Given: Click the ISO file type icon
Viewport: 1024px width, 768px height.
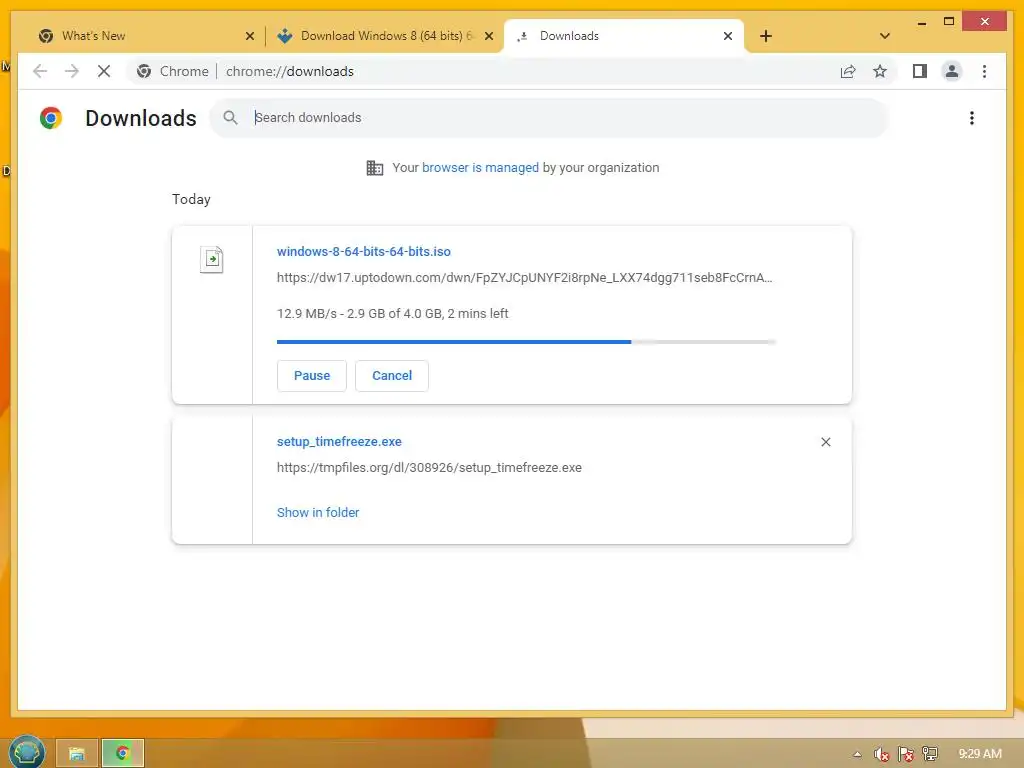Looking at the screenshot, I should tap(212, 259).
